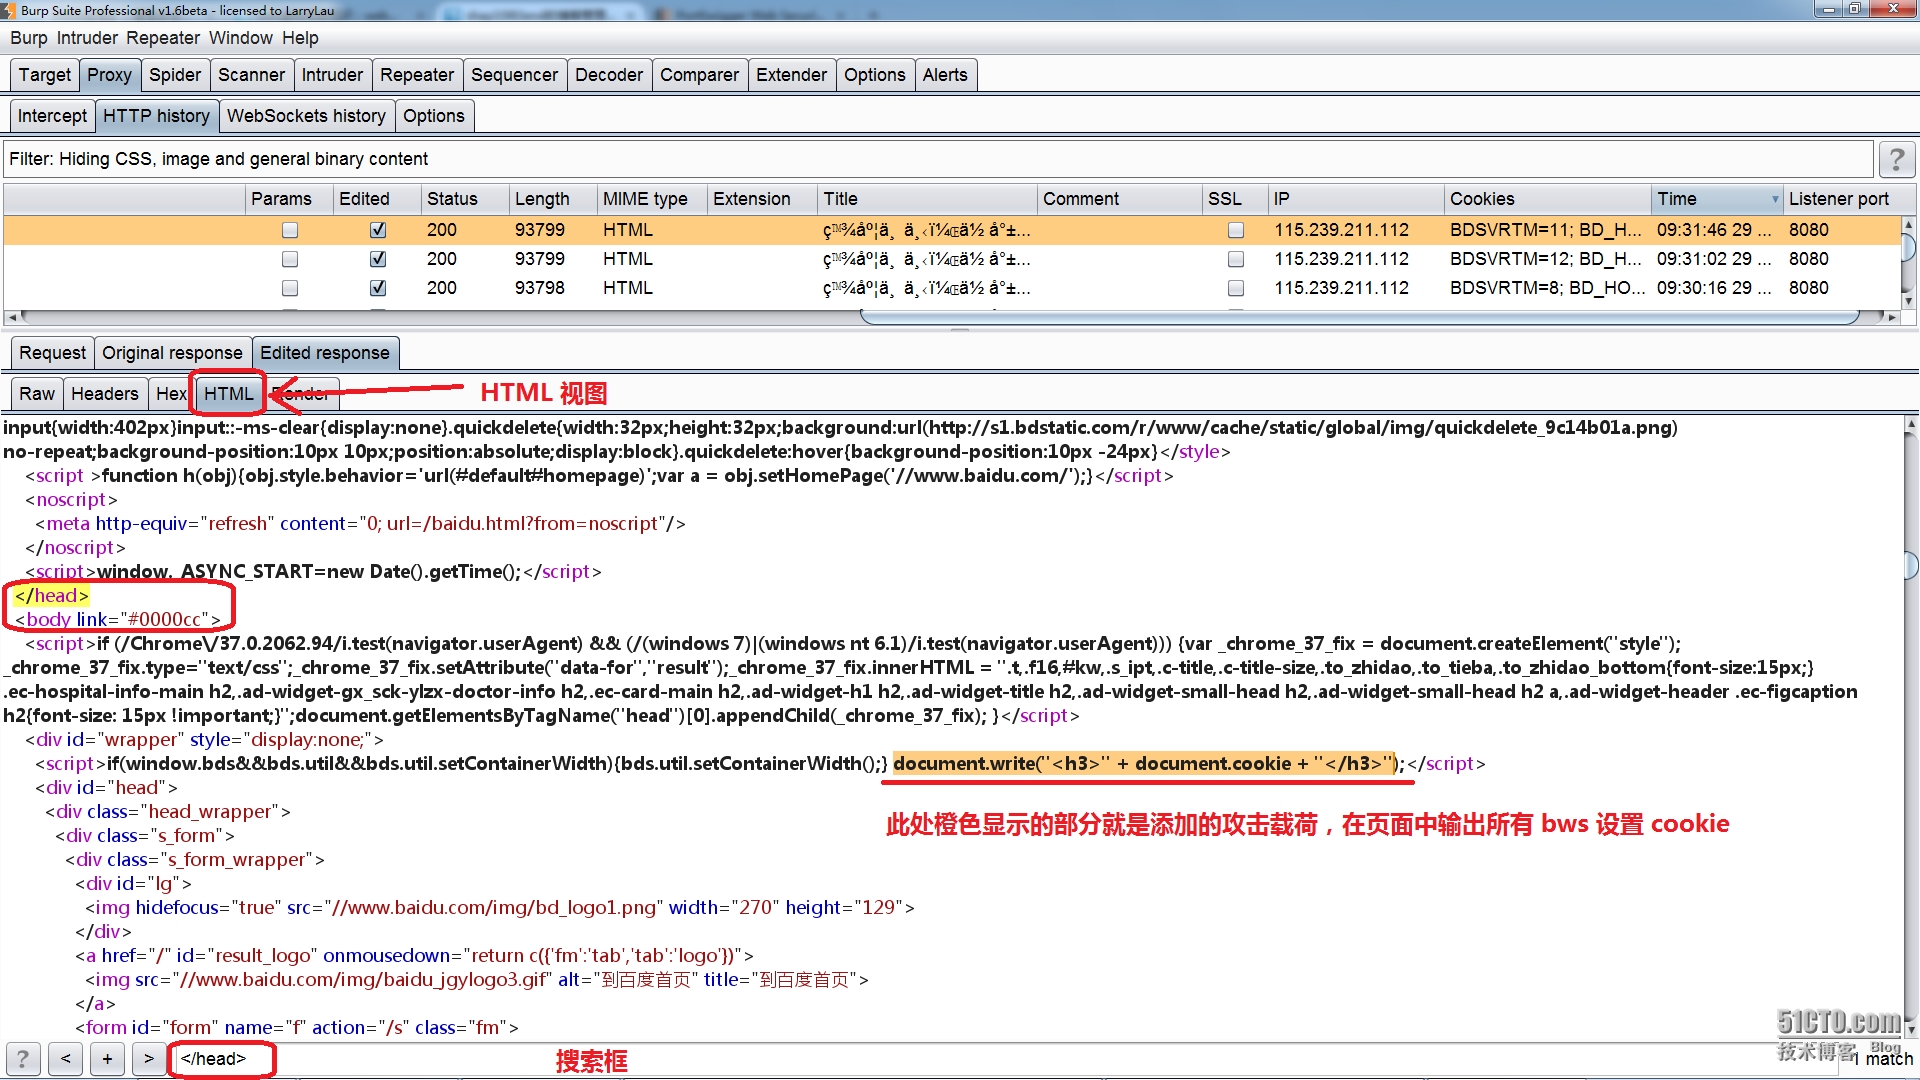Toggle SSL checkbox in 09:31:02 row
The width and height of the screenshot is (1920, 1080).
(x=1236, y=259)
